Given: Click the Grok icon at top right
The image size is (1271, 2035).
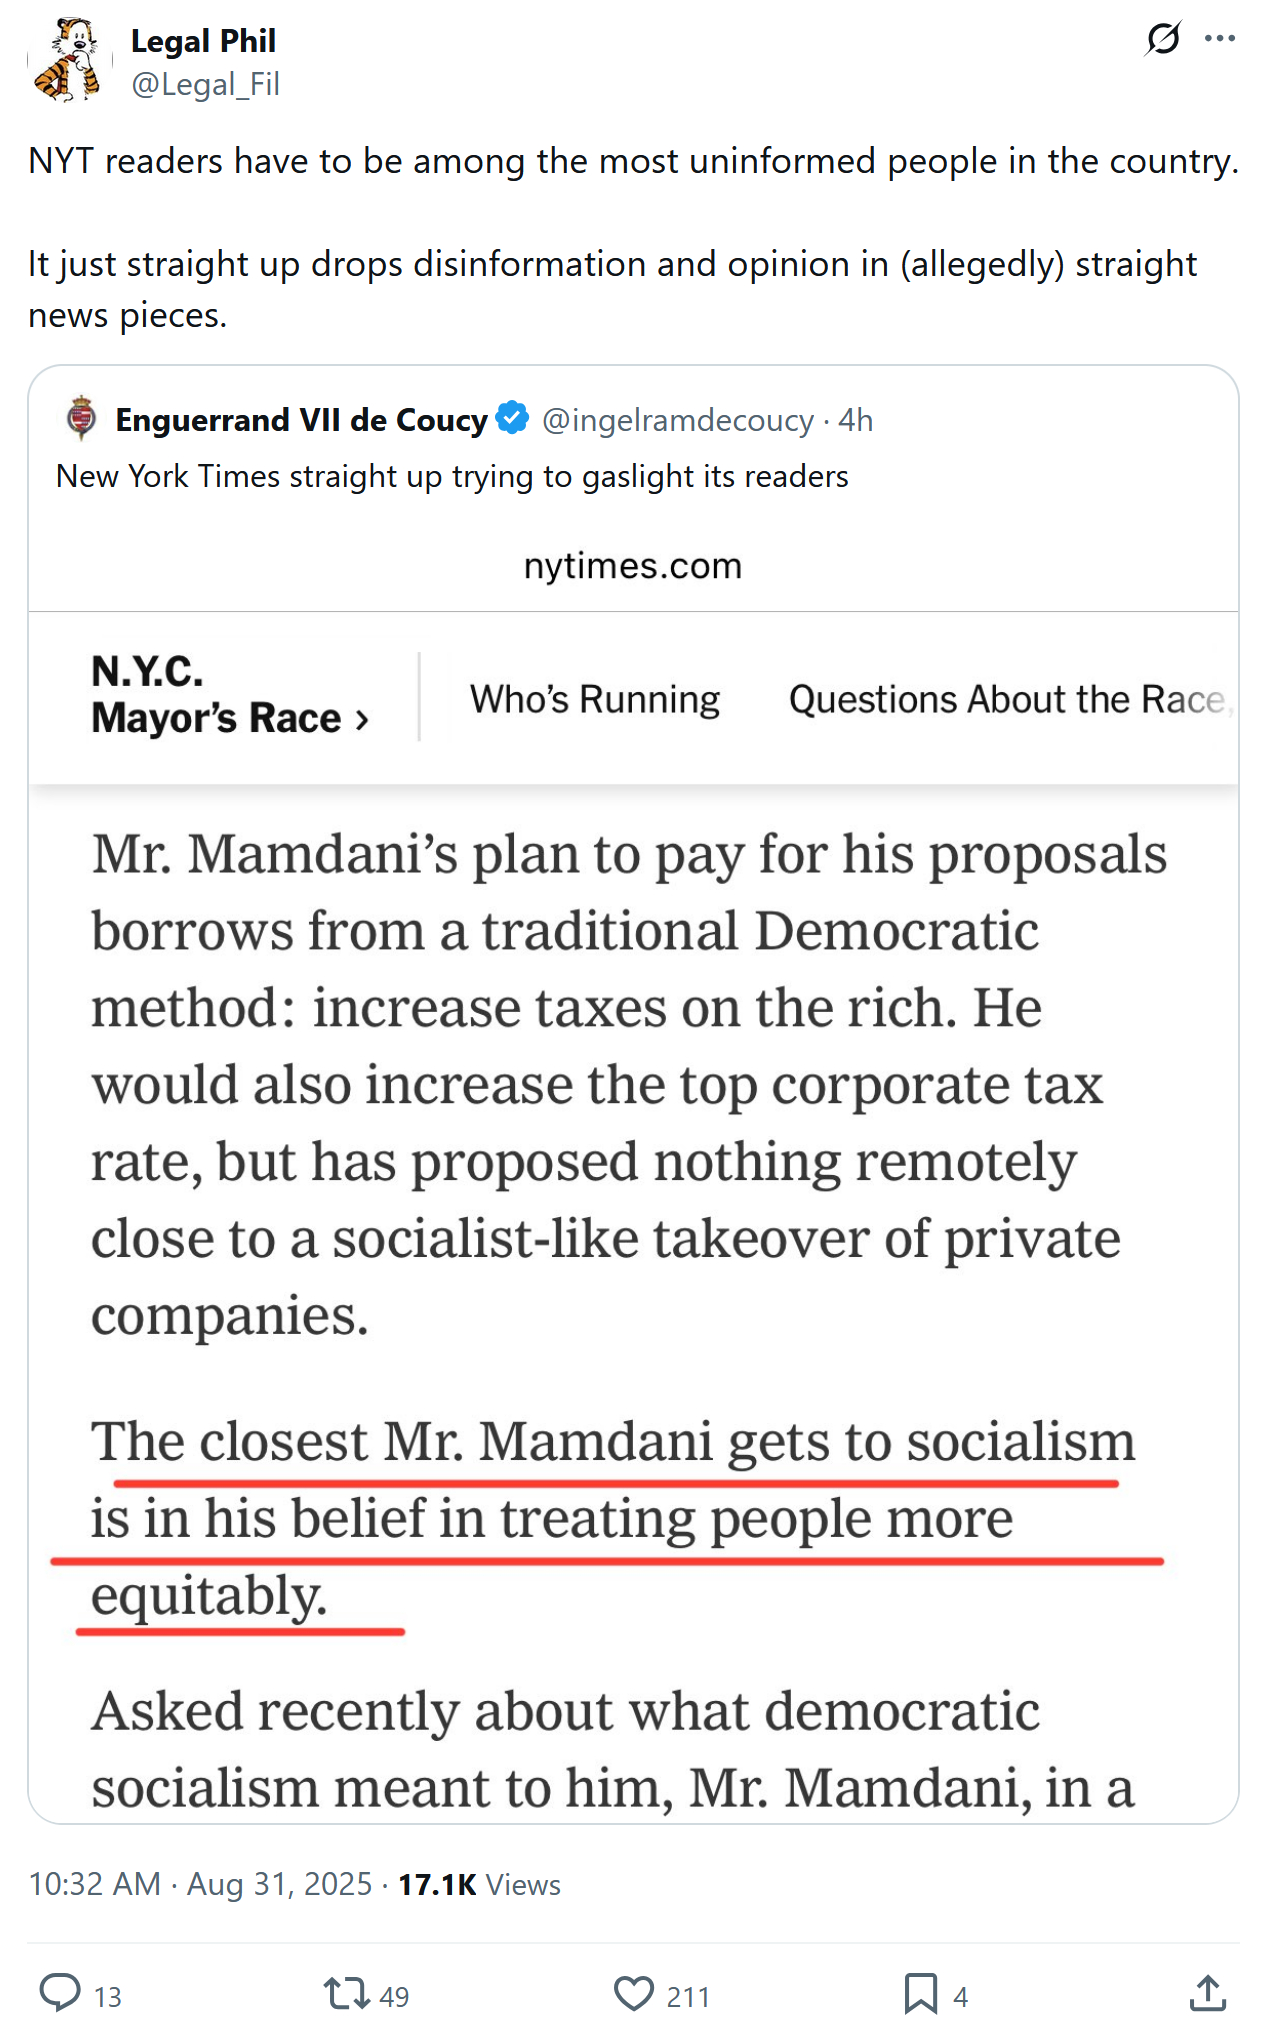Looking at the screenshot, I should (1162, 39).
